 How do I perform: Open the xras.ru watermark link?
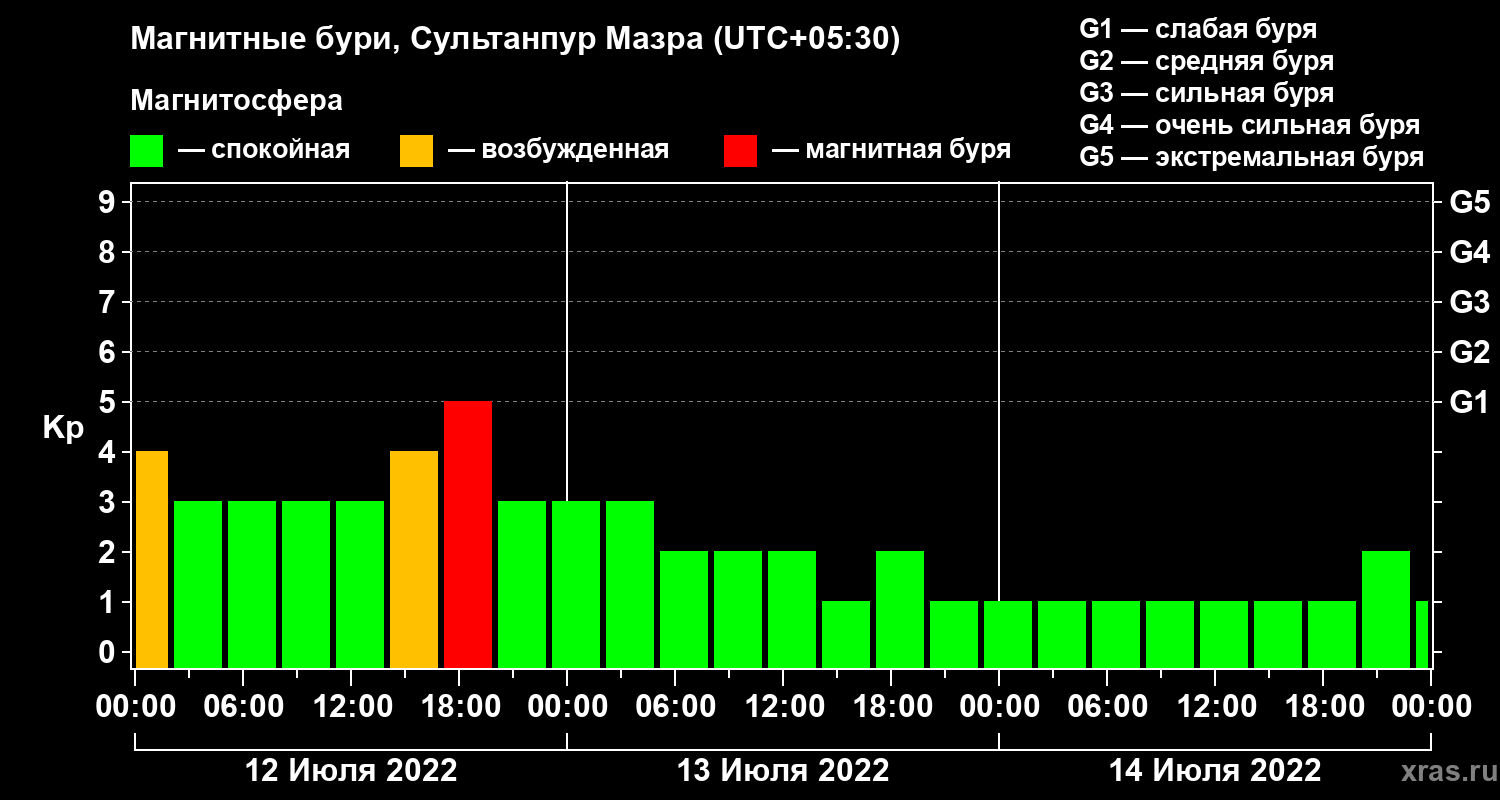[1443, 772]
